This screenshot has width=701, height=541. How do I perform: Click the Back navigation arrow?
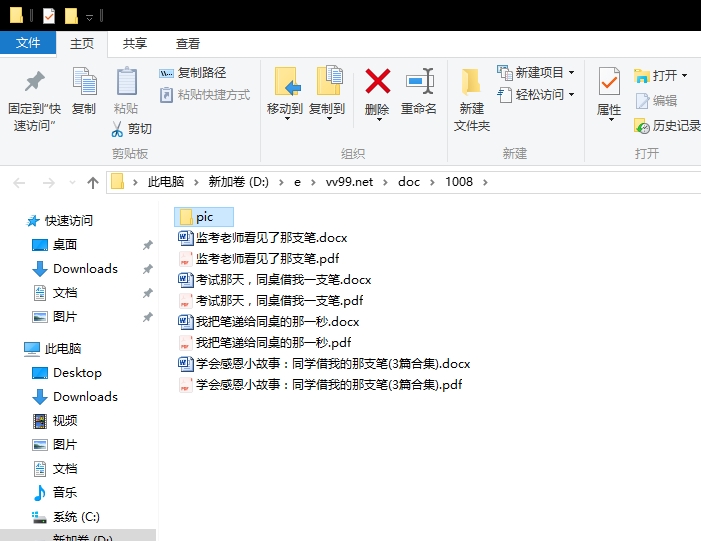pos(19,182)
